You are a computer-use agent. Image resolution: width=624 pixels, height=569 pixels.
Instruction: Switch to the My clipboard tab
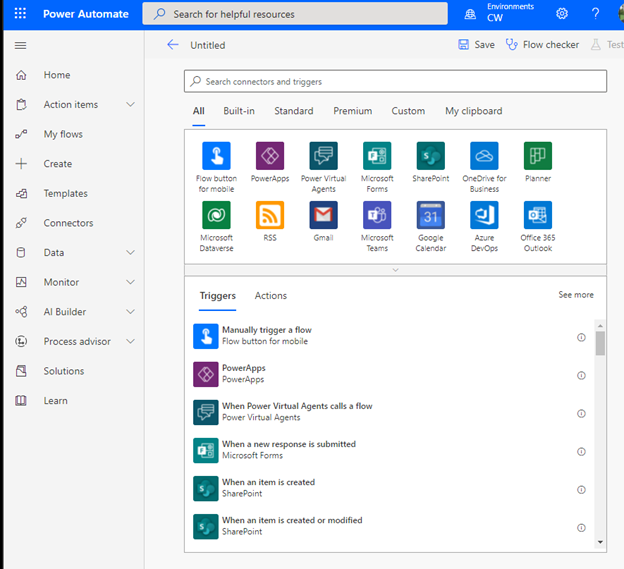[474, 111]
